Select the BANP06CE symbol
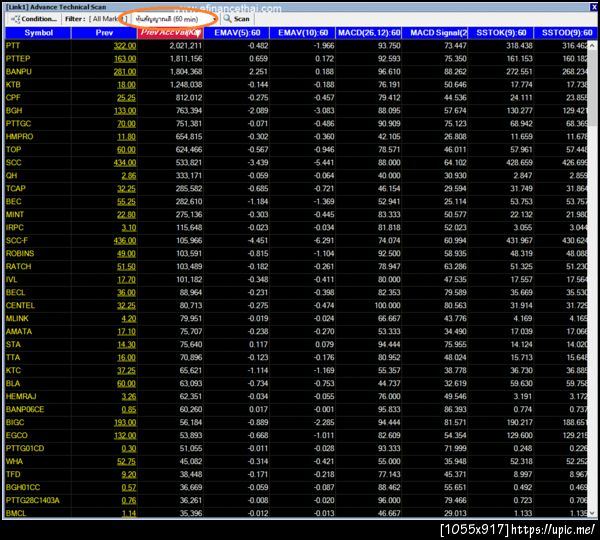The image size is (600, 540). pos(25,409)
